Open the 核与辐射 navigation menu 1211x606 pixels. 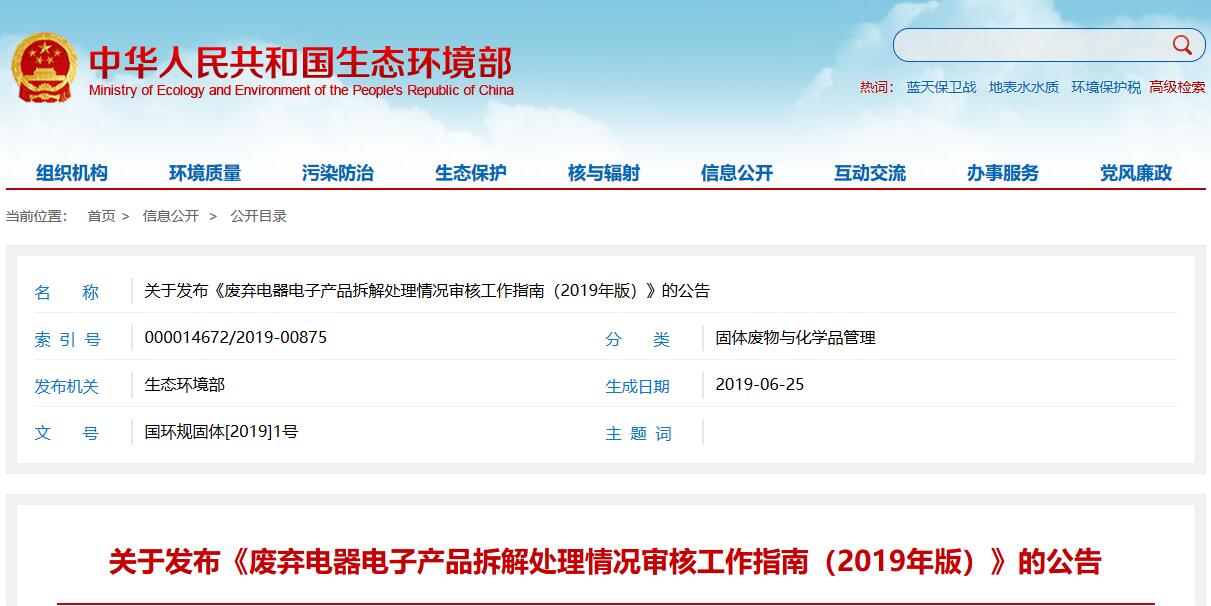pos(604,173)
